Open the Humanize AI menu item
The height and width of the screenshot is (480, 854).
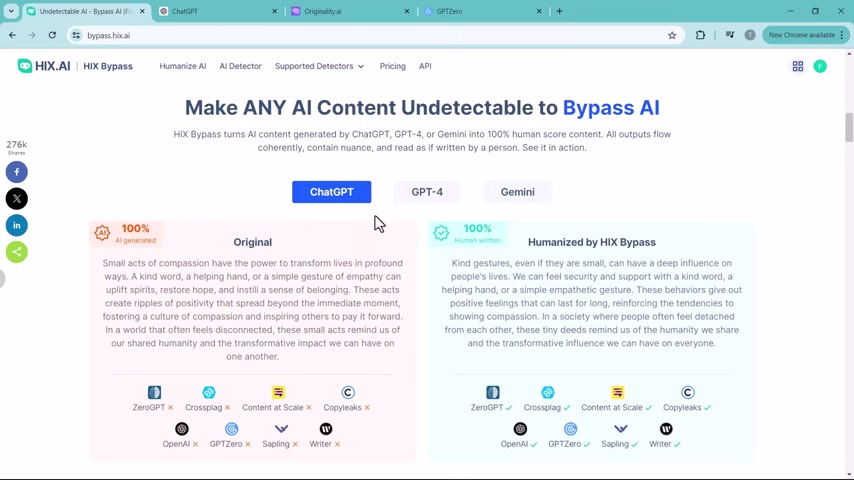[183, 66]
